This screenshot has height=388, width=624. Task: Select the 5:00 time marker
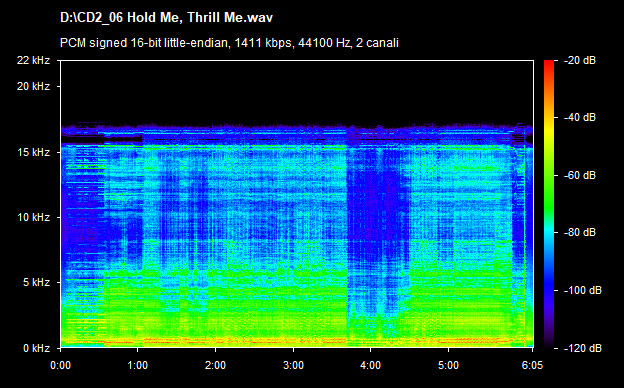(448, 365)
